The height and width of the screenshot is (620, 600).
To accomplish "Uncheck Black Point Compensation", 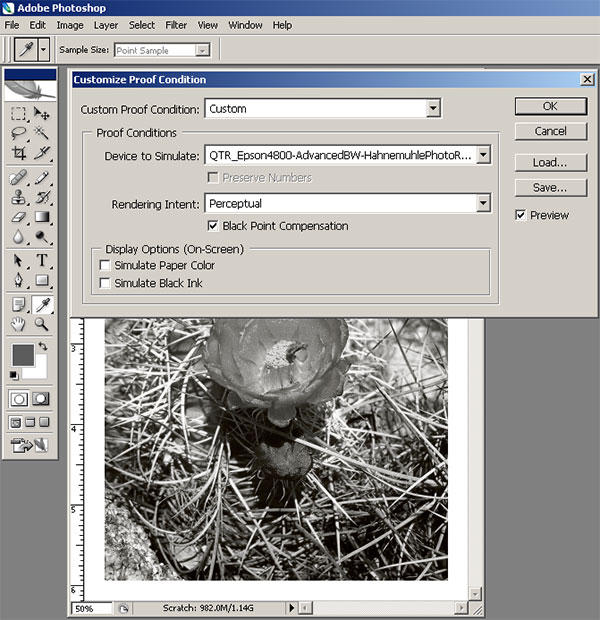I will [213, 226].
